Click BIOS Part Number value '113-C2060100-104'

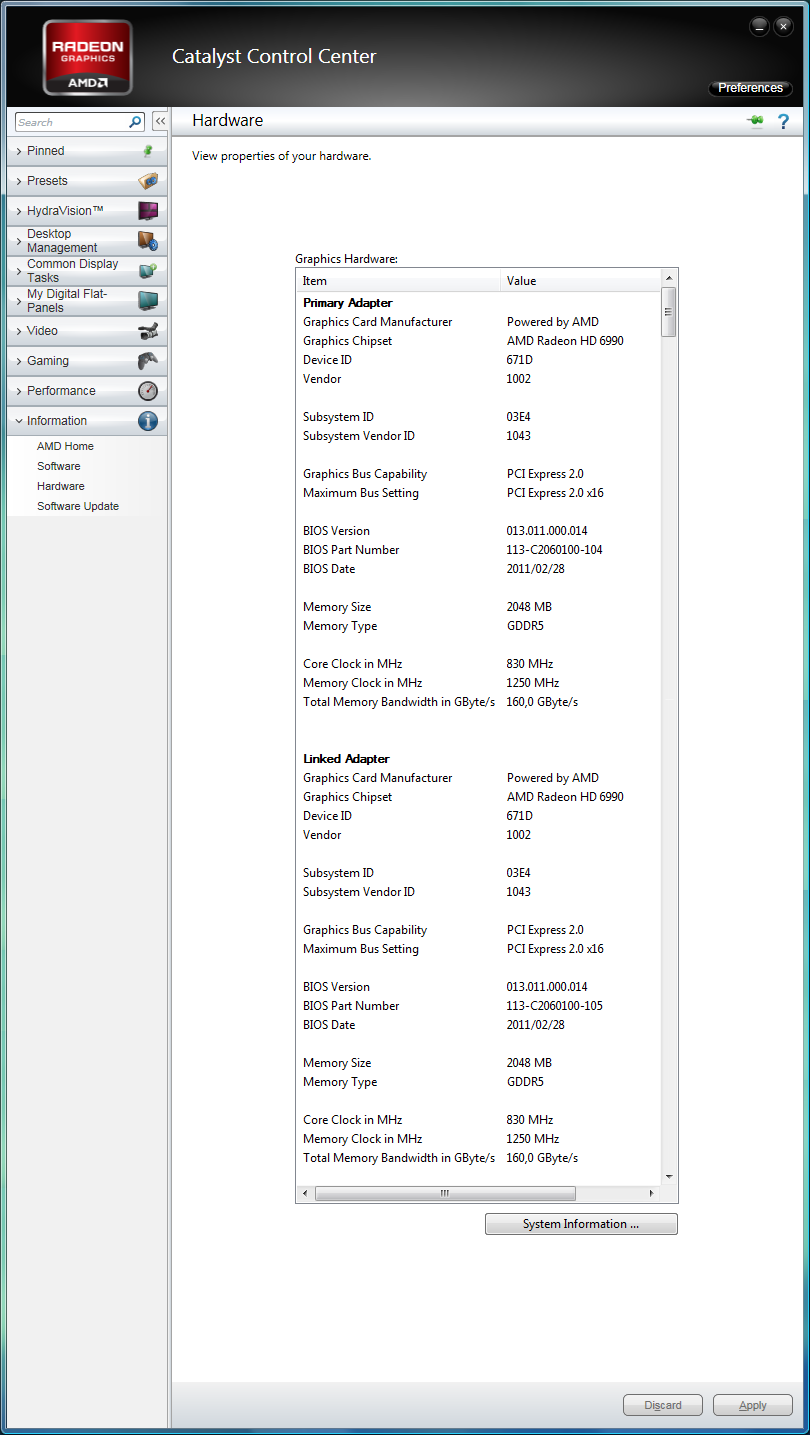(x=554, y=550)
